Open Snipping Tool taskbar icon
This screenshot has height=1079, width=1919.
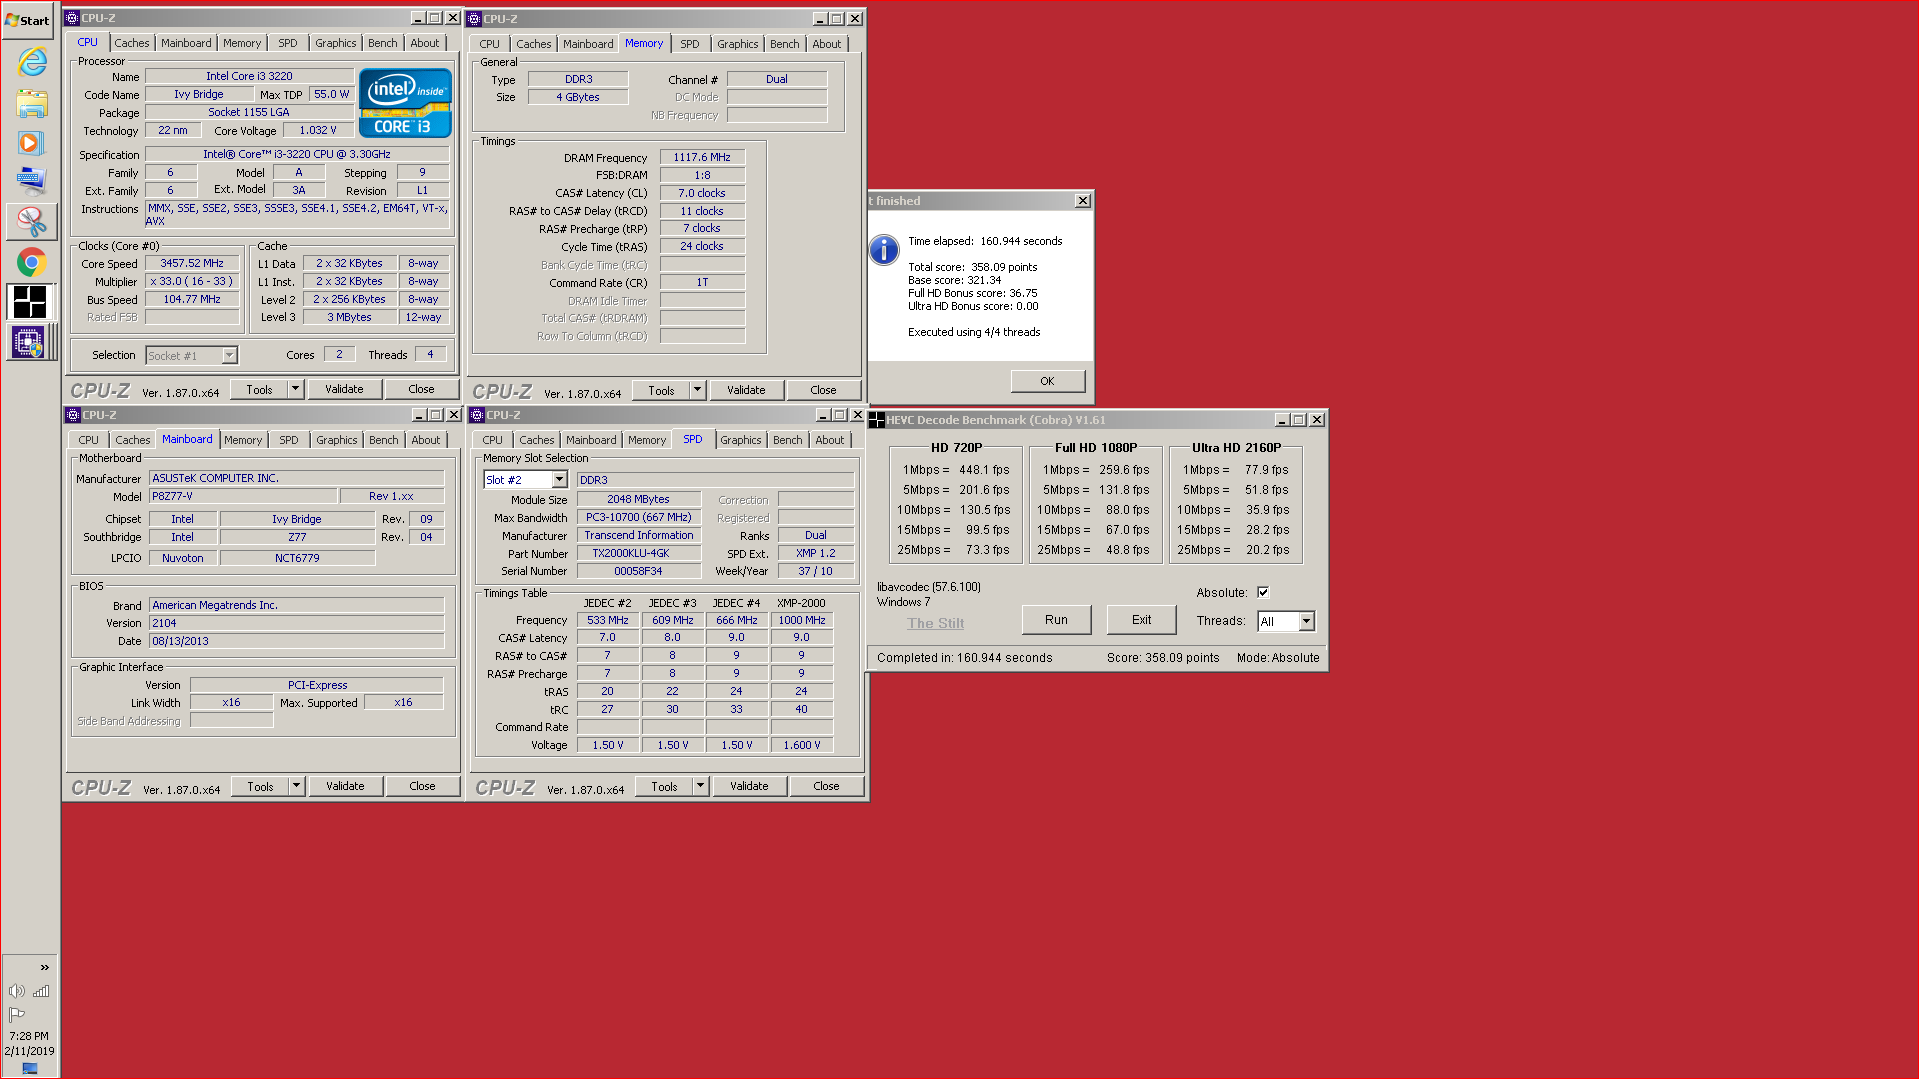coord(31,221)
